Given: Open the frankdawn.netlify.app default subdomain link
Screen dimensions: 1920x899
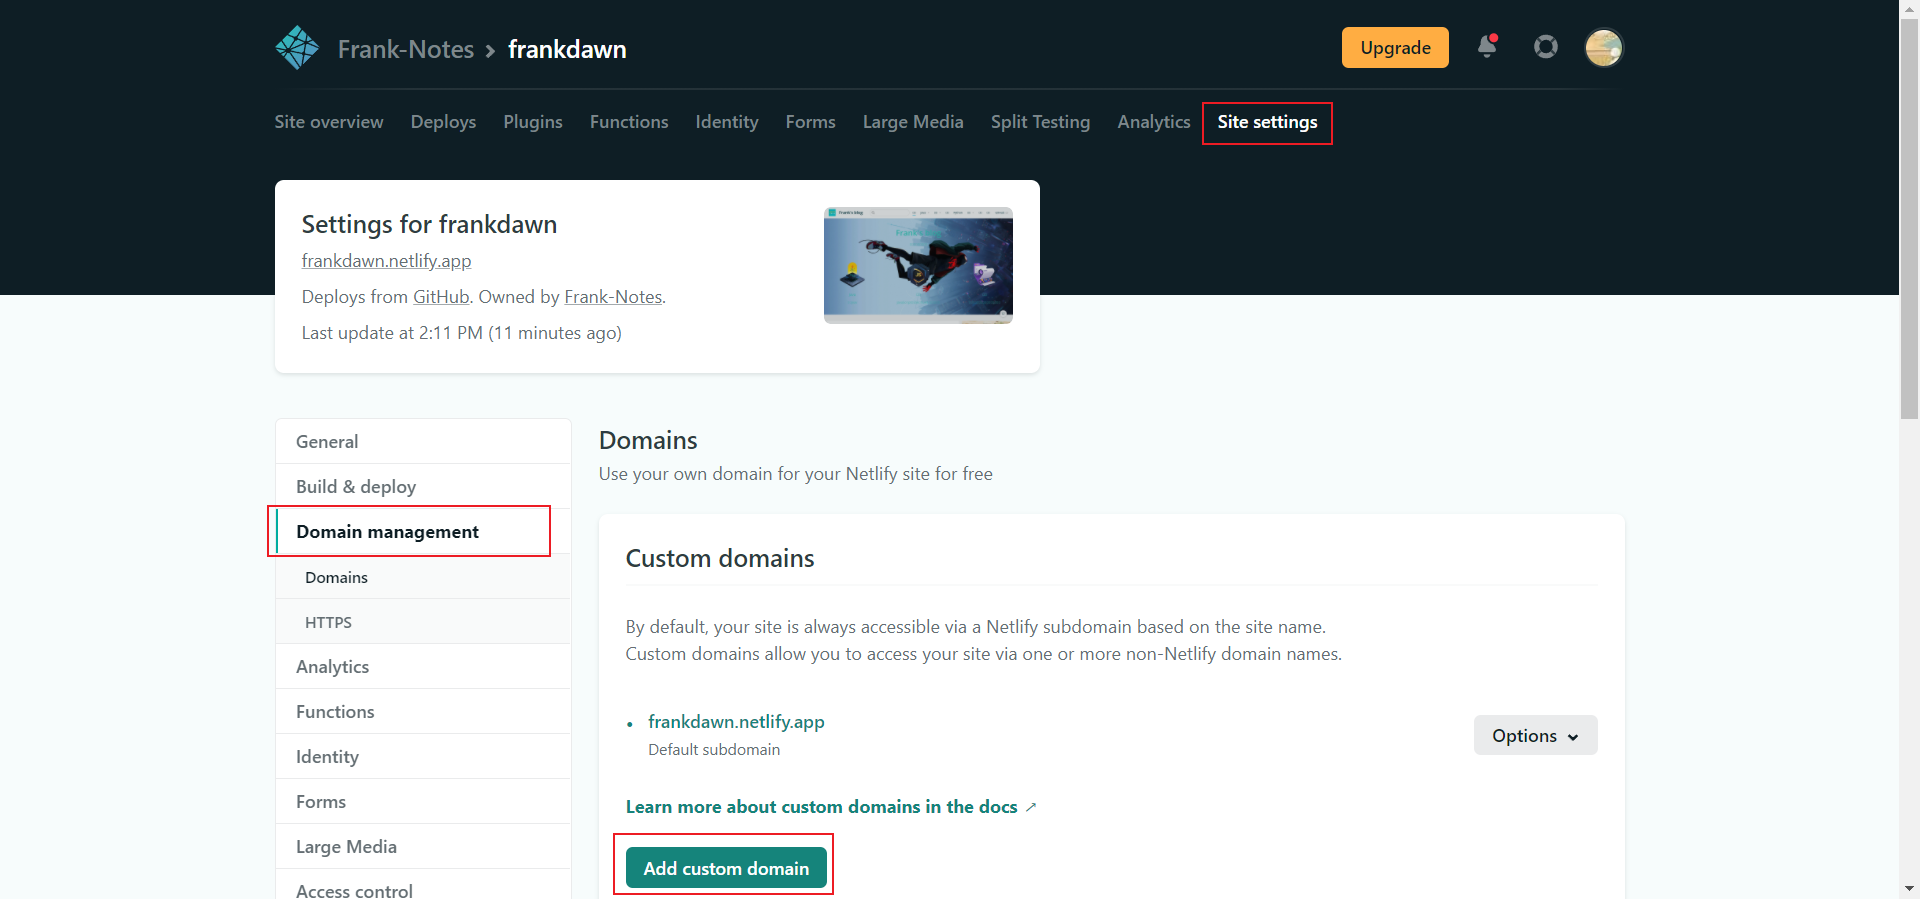Looking at the screenshot, I should [x=736, y=722].
